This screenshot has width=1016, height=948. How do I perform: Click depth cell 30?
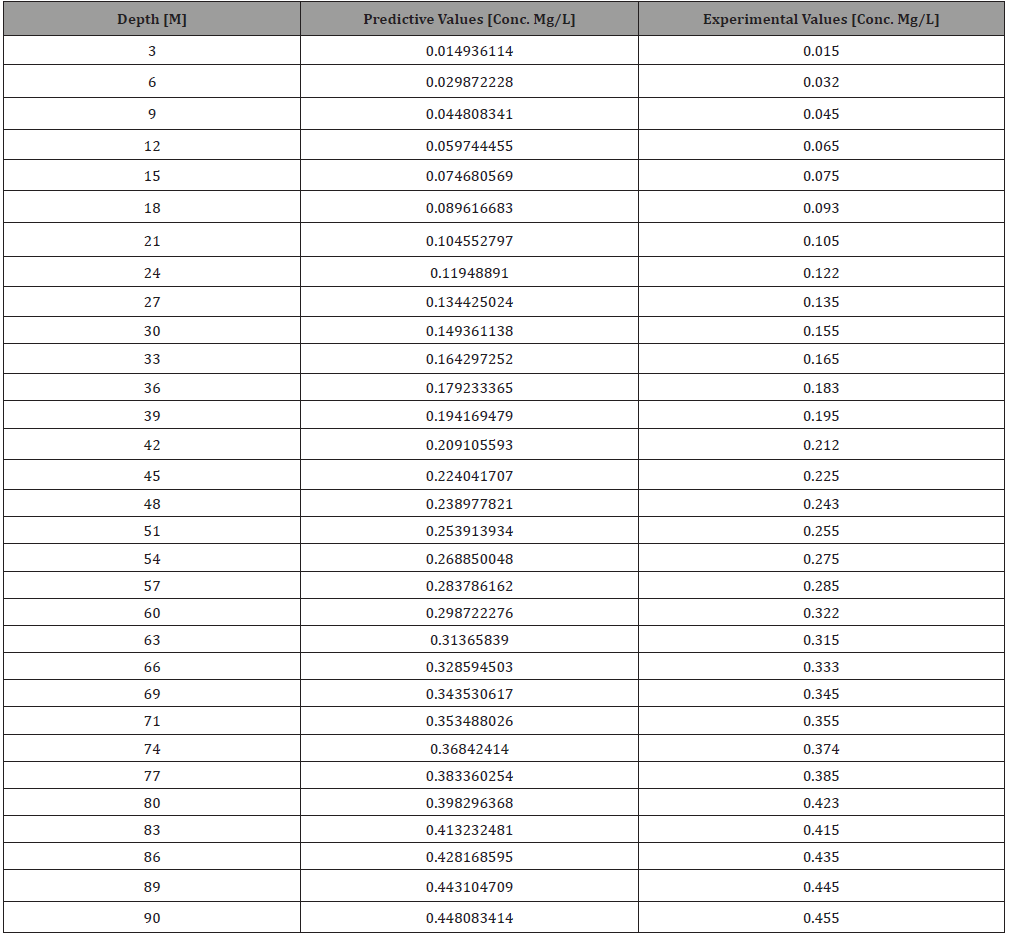pos(152,331)
